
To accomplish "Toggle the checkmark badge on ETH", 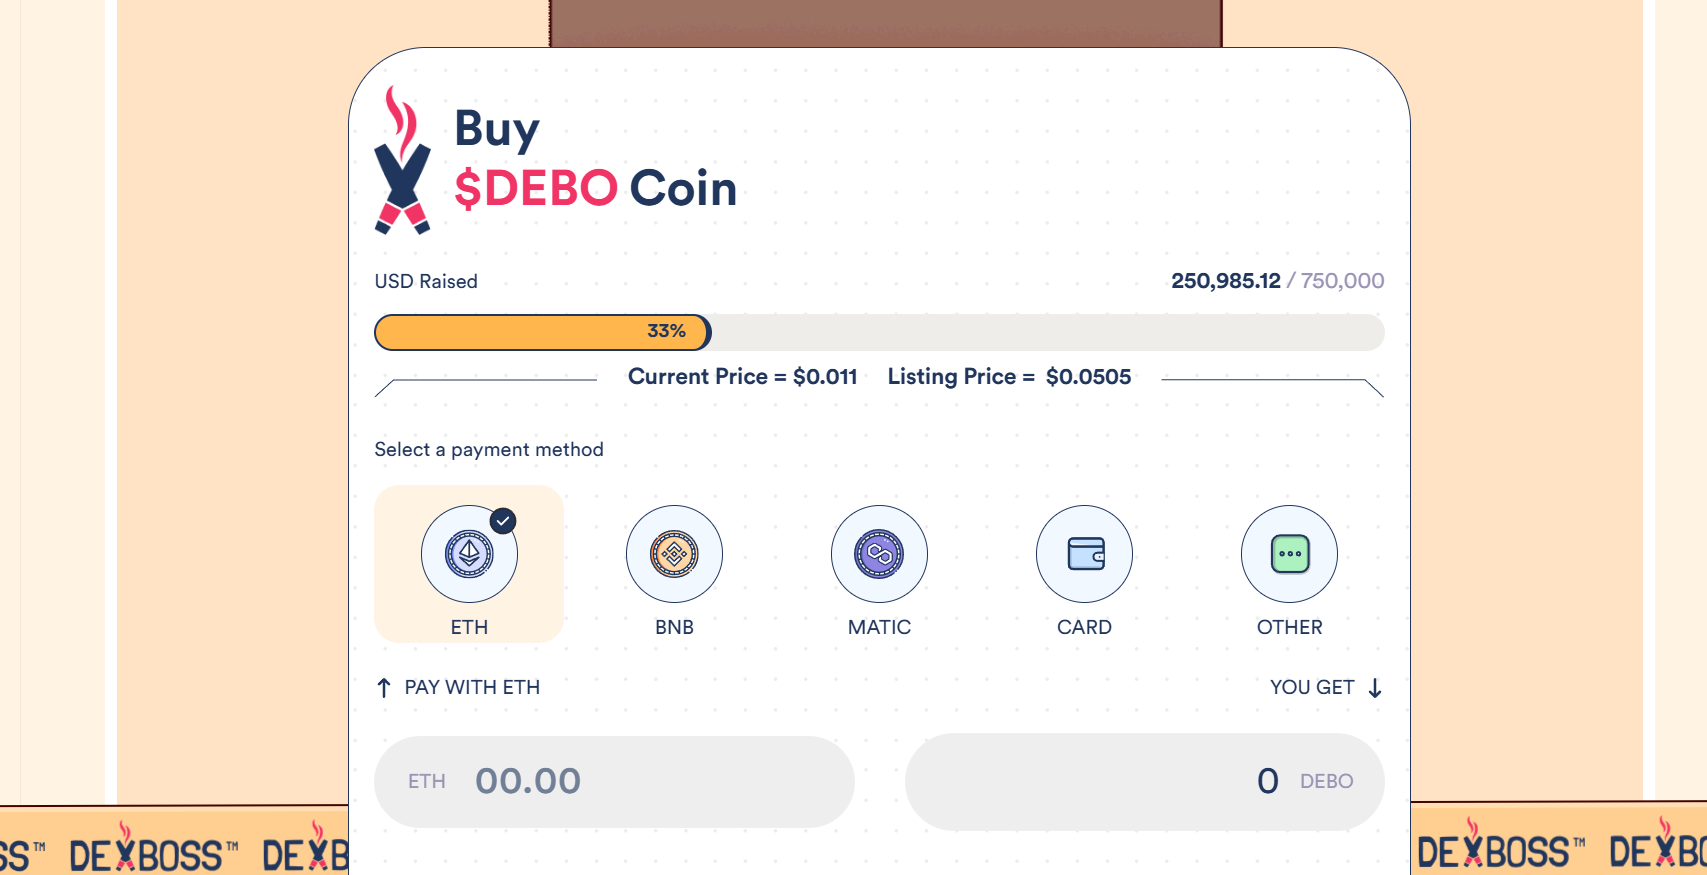I will [503, 521].
